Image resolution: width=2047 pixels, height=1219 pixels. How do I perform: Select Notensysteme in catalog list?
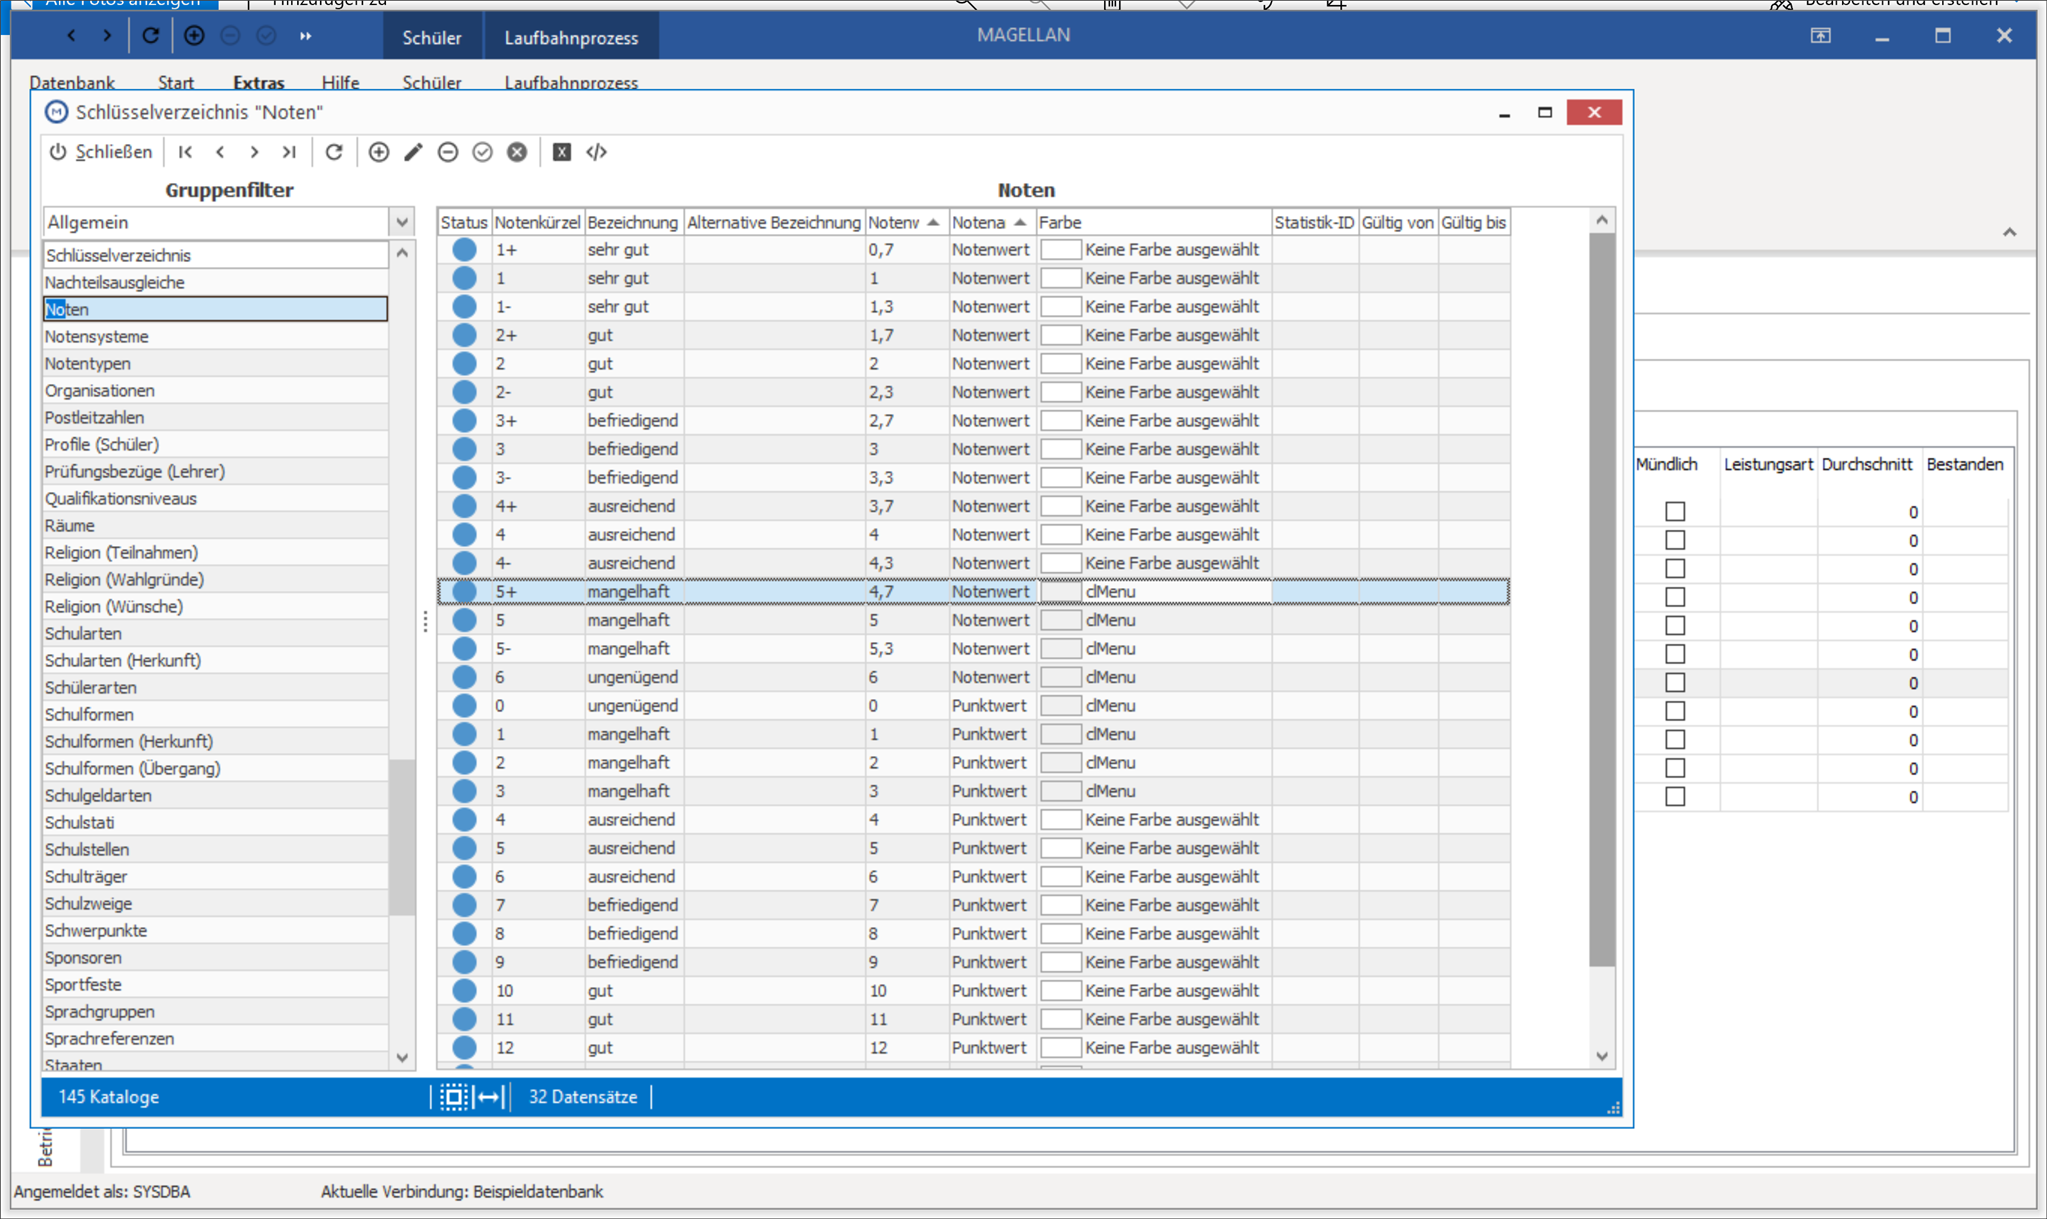click(x=215, y=337)
